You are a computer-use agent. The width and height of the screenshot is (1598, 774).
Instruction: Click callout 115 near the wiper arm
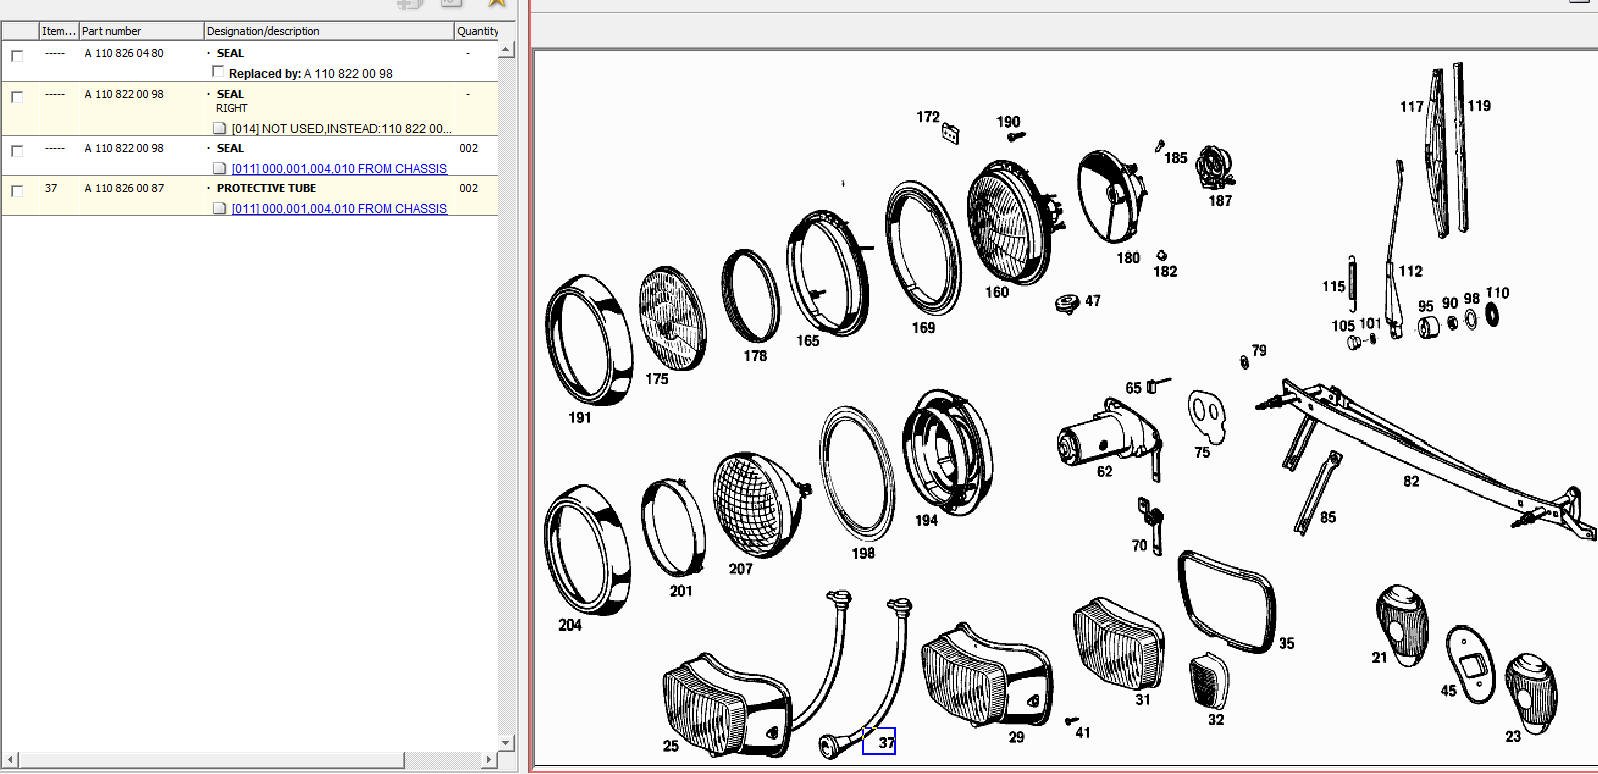(x=1334, y=286)
